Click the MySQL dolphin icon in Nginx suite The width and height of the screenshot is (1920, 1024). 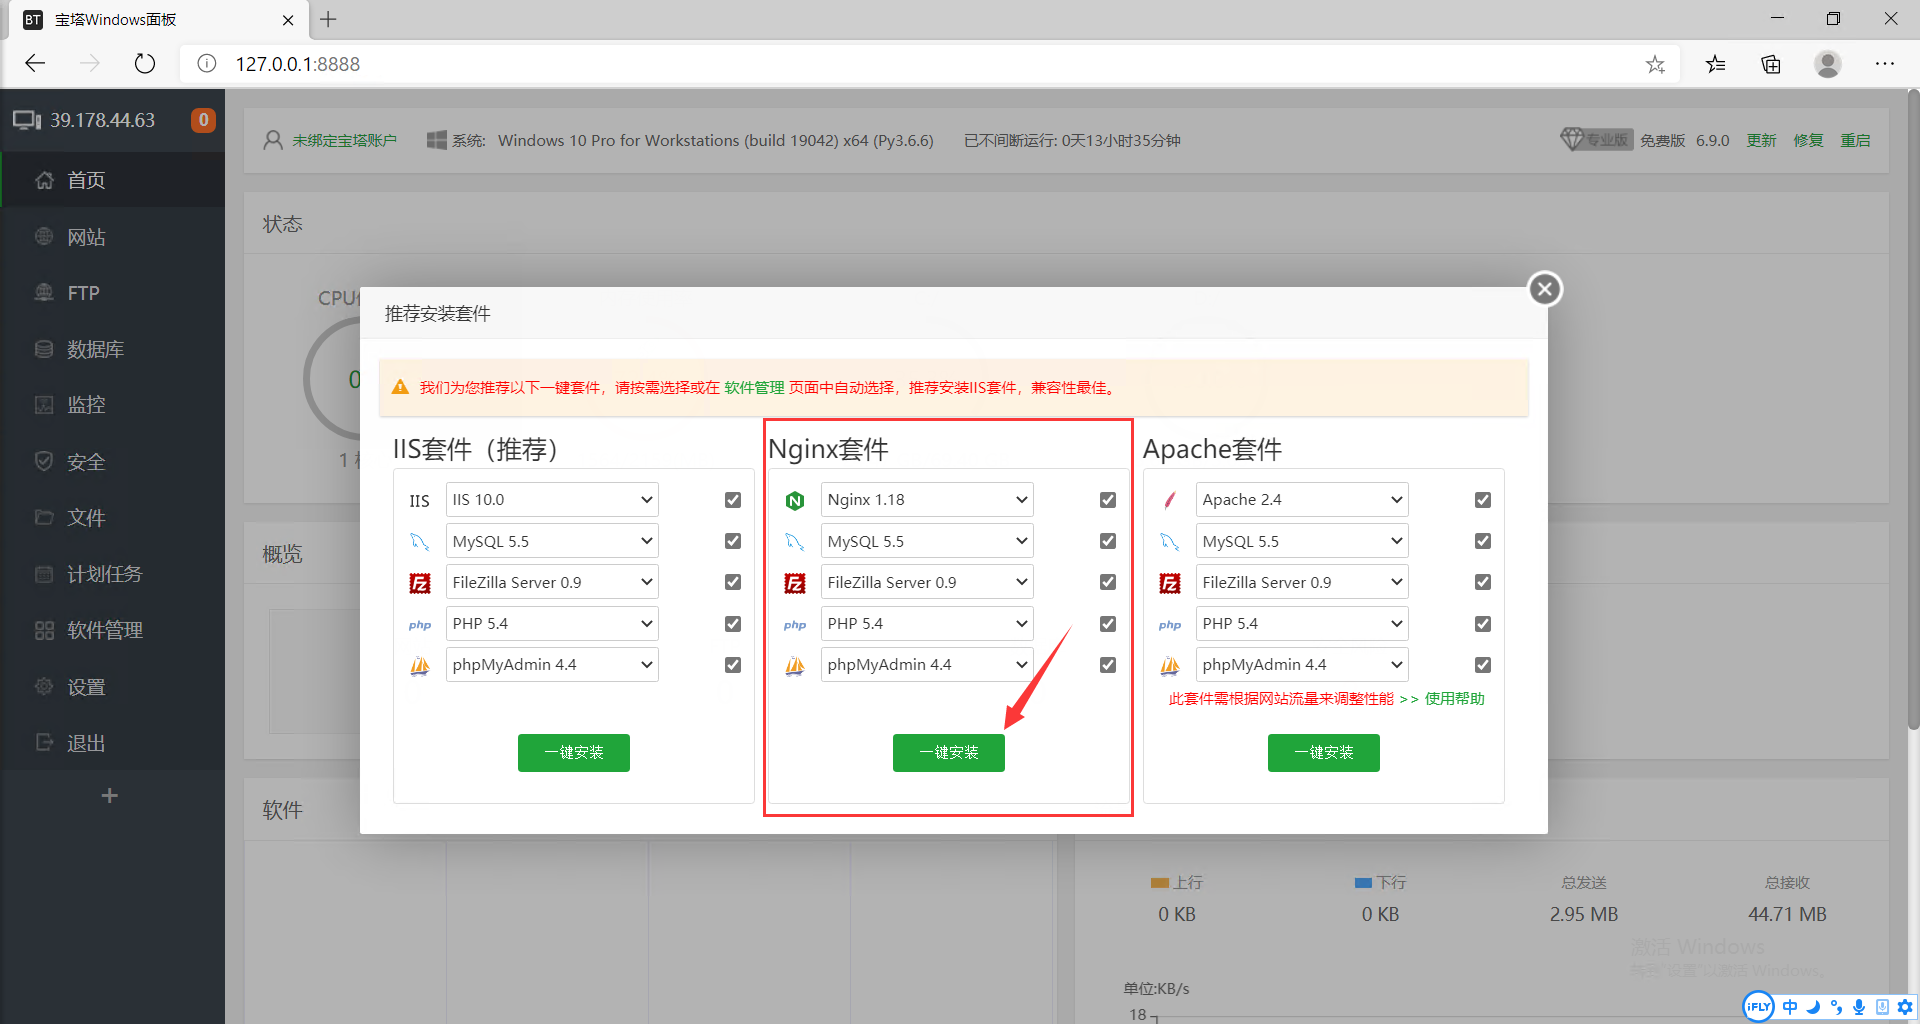point(795,542)
